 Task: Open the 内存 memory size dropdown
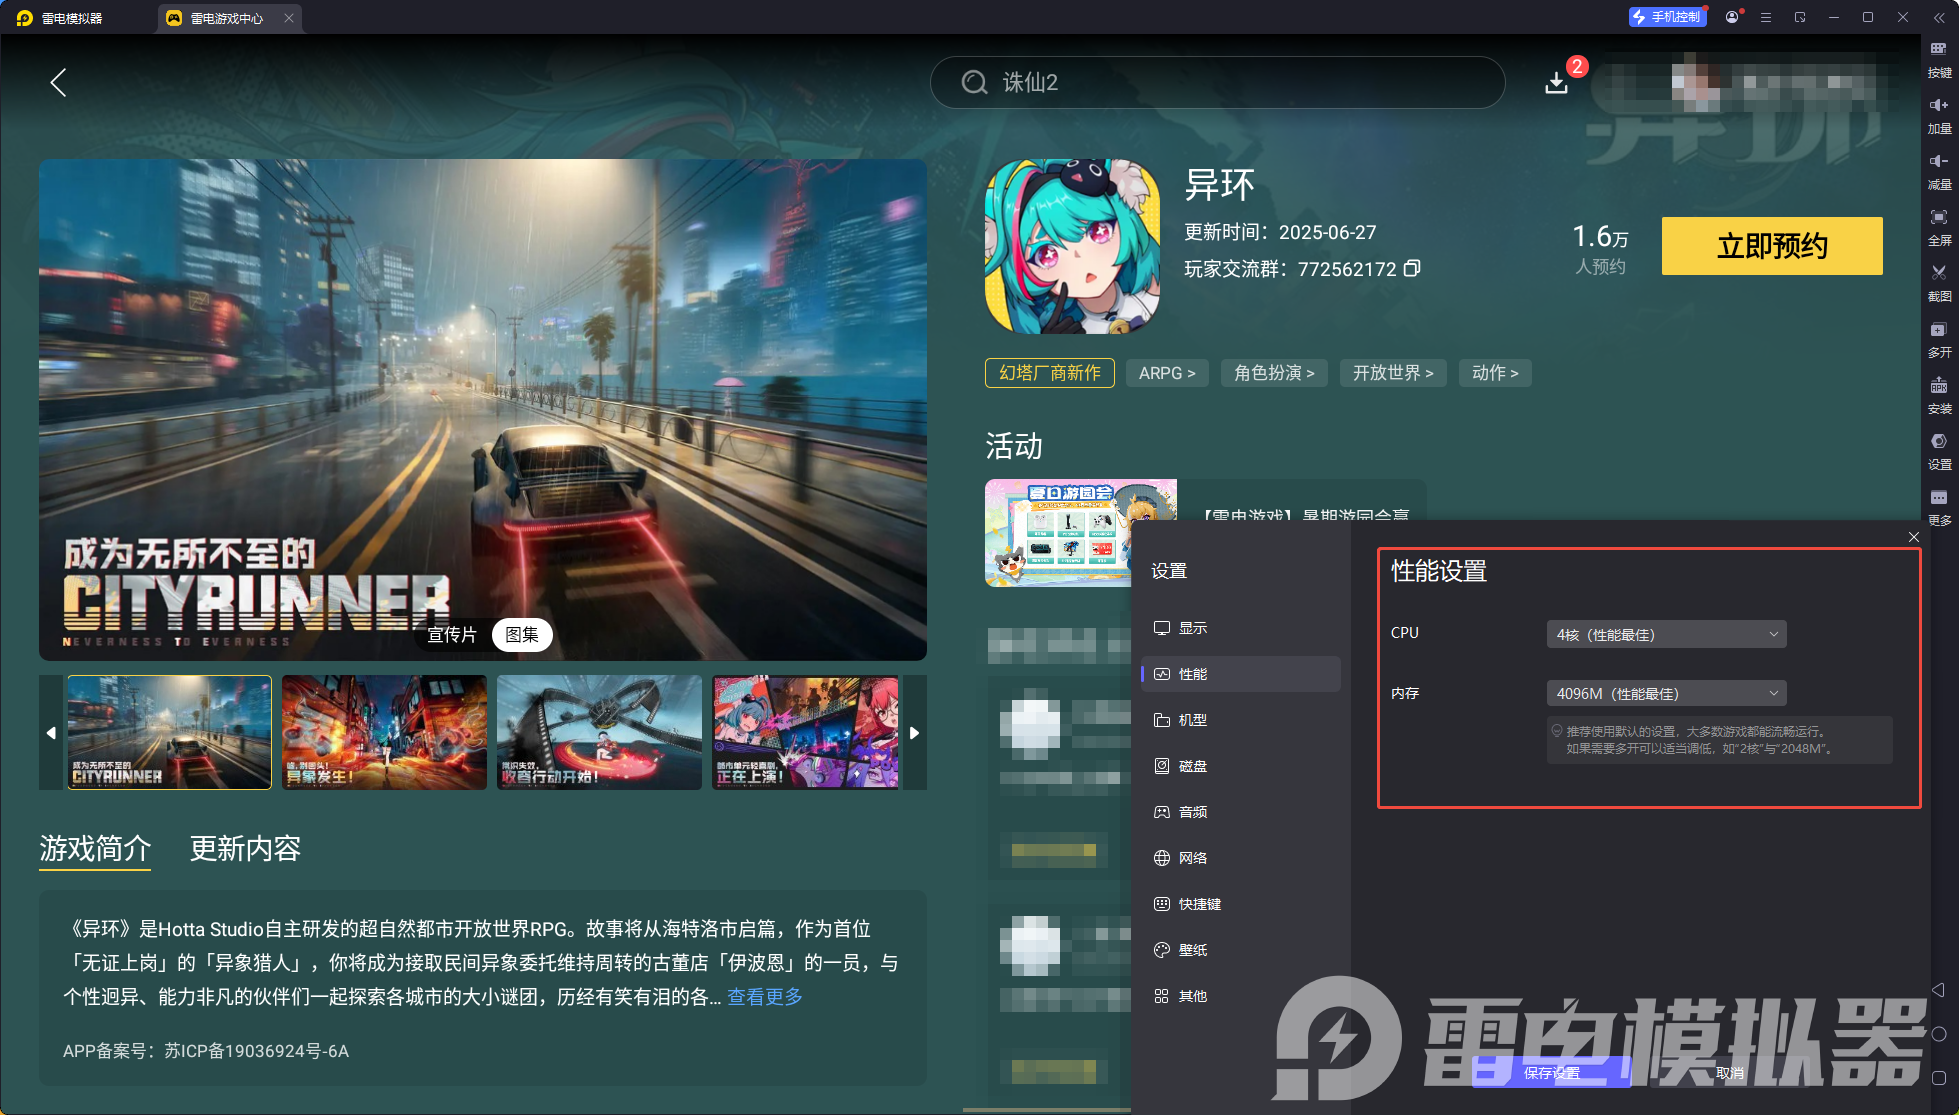click(1665, 693)
